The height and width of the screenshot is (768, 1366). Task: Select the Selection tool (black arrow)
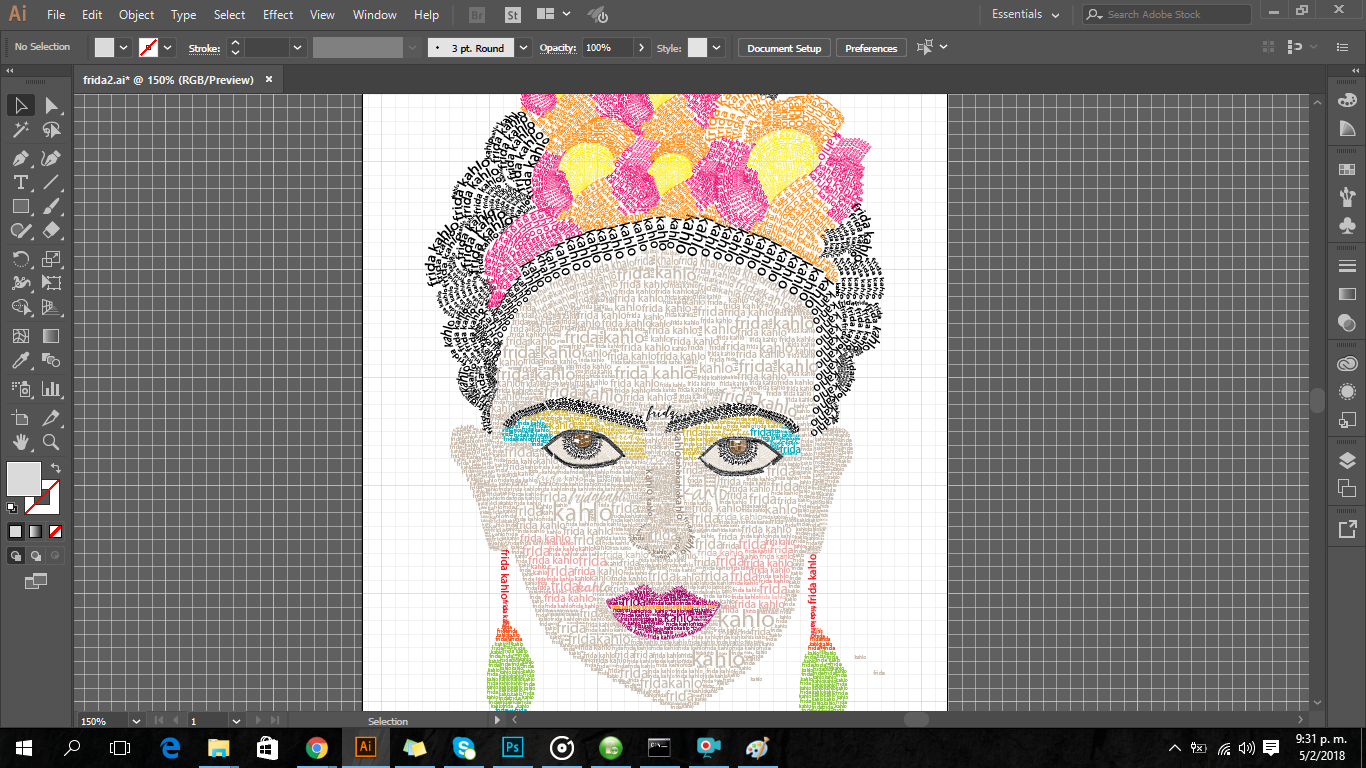pyautogui.click(x=20, y=105)
